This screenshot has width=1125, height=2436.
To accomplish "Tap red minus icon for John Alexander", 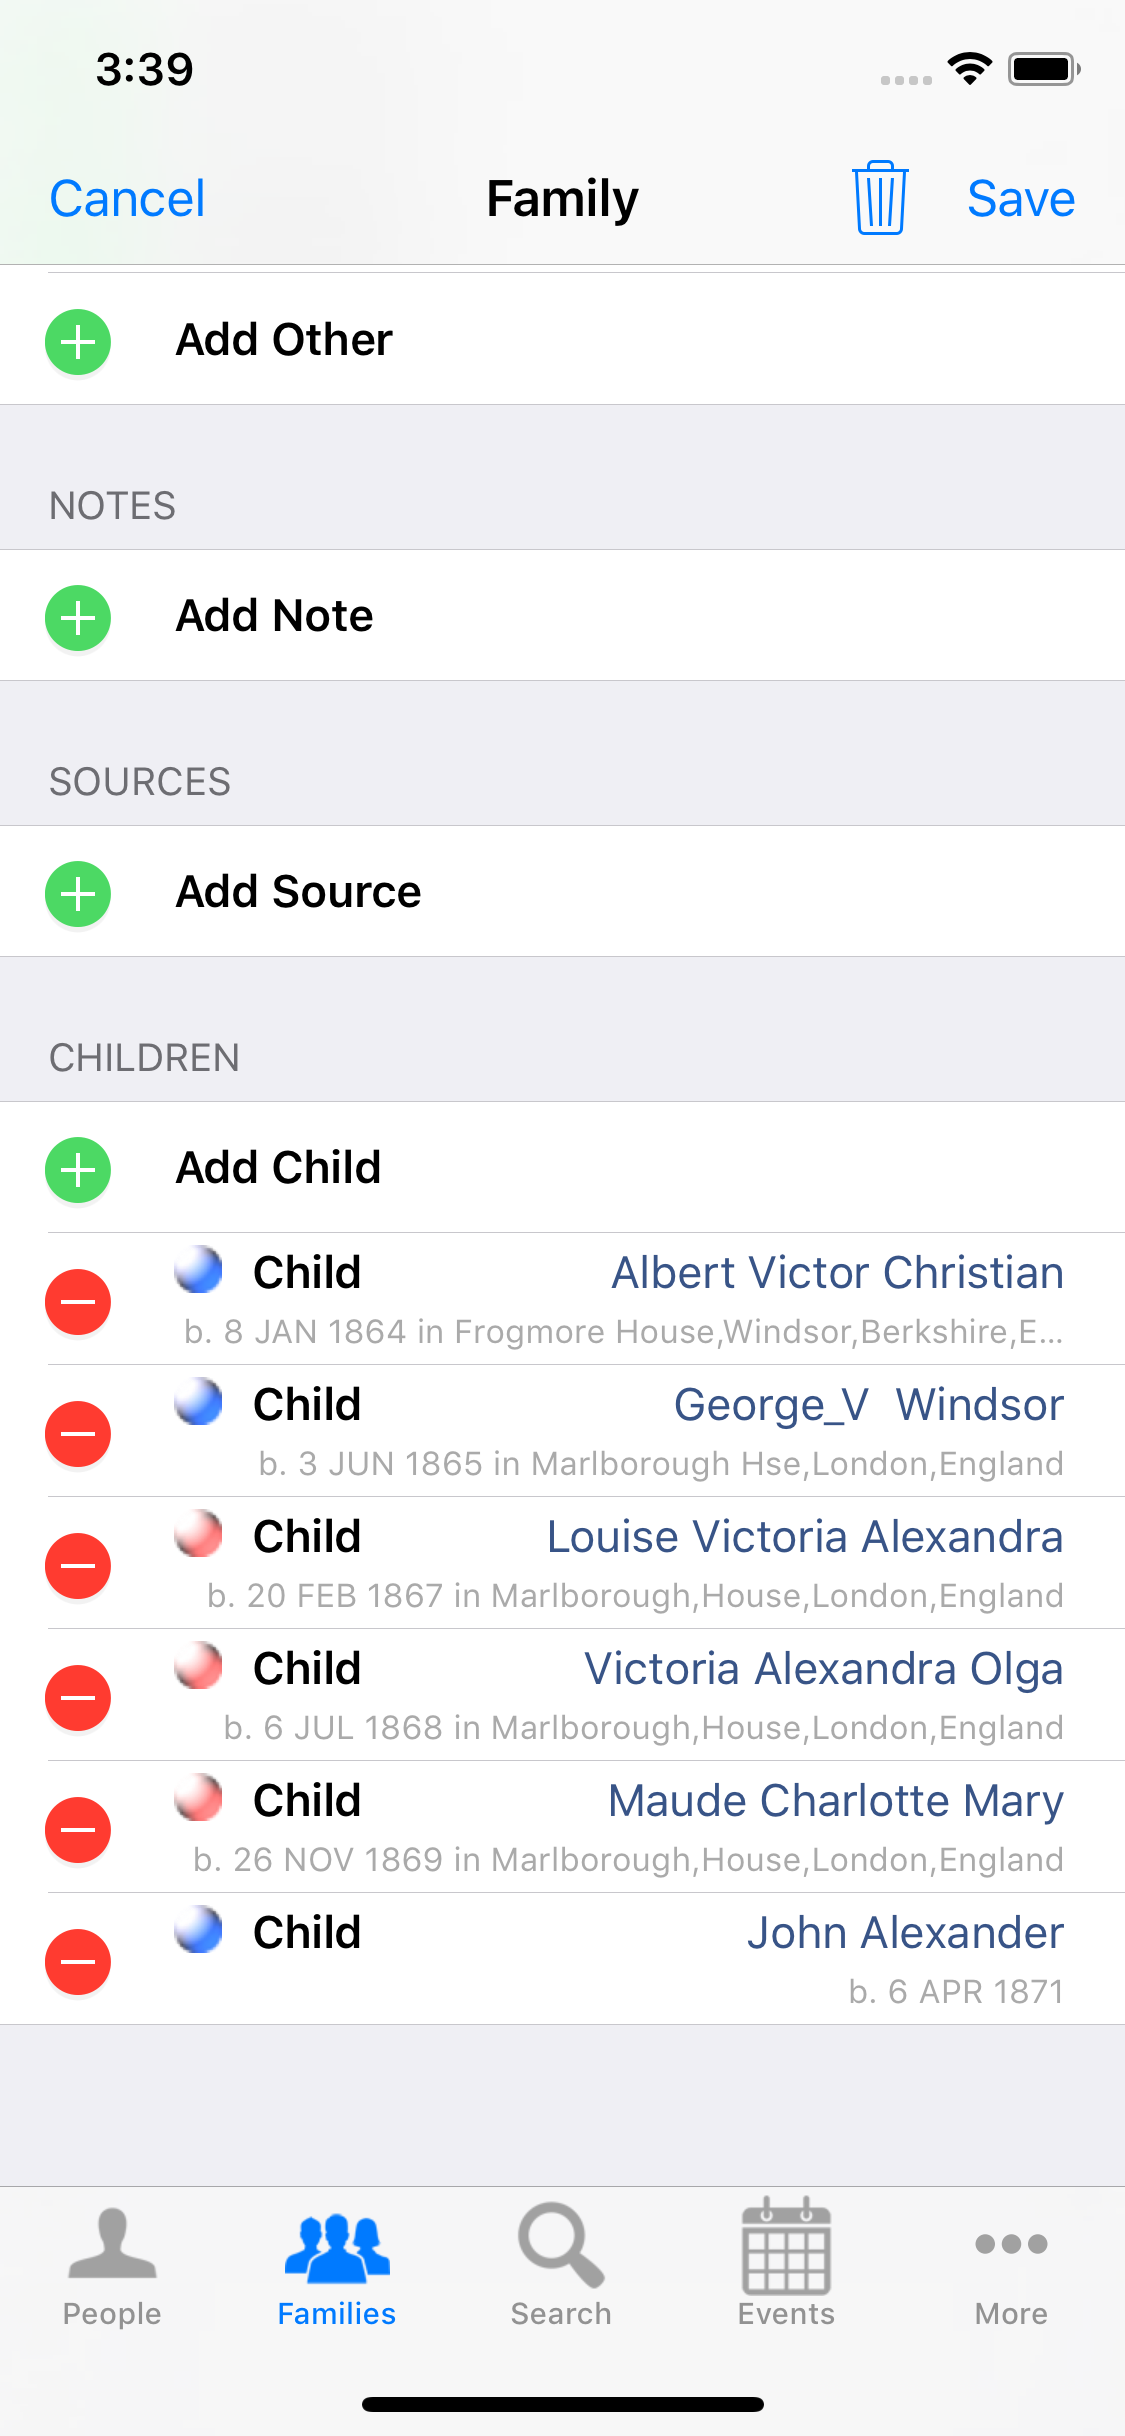I will (78, 1961).
